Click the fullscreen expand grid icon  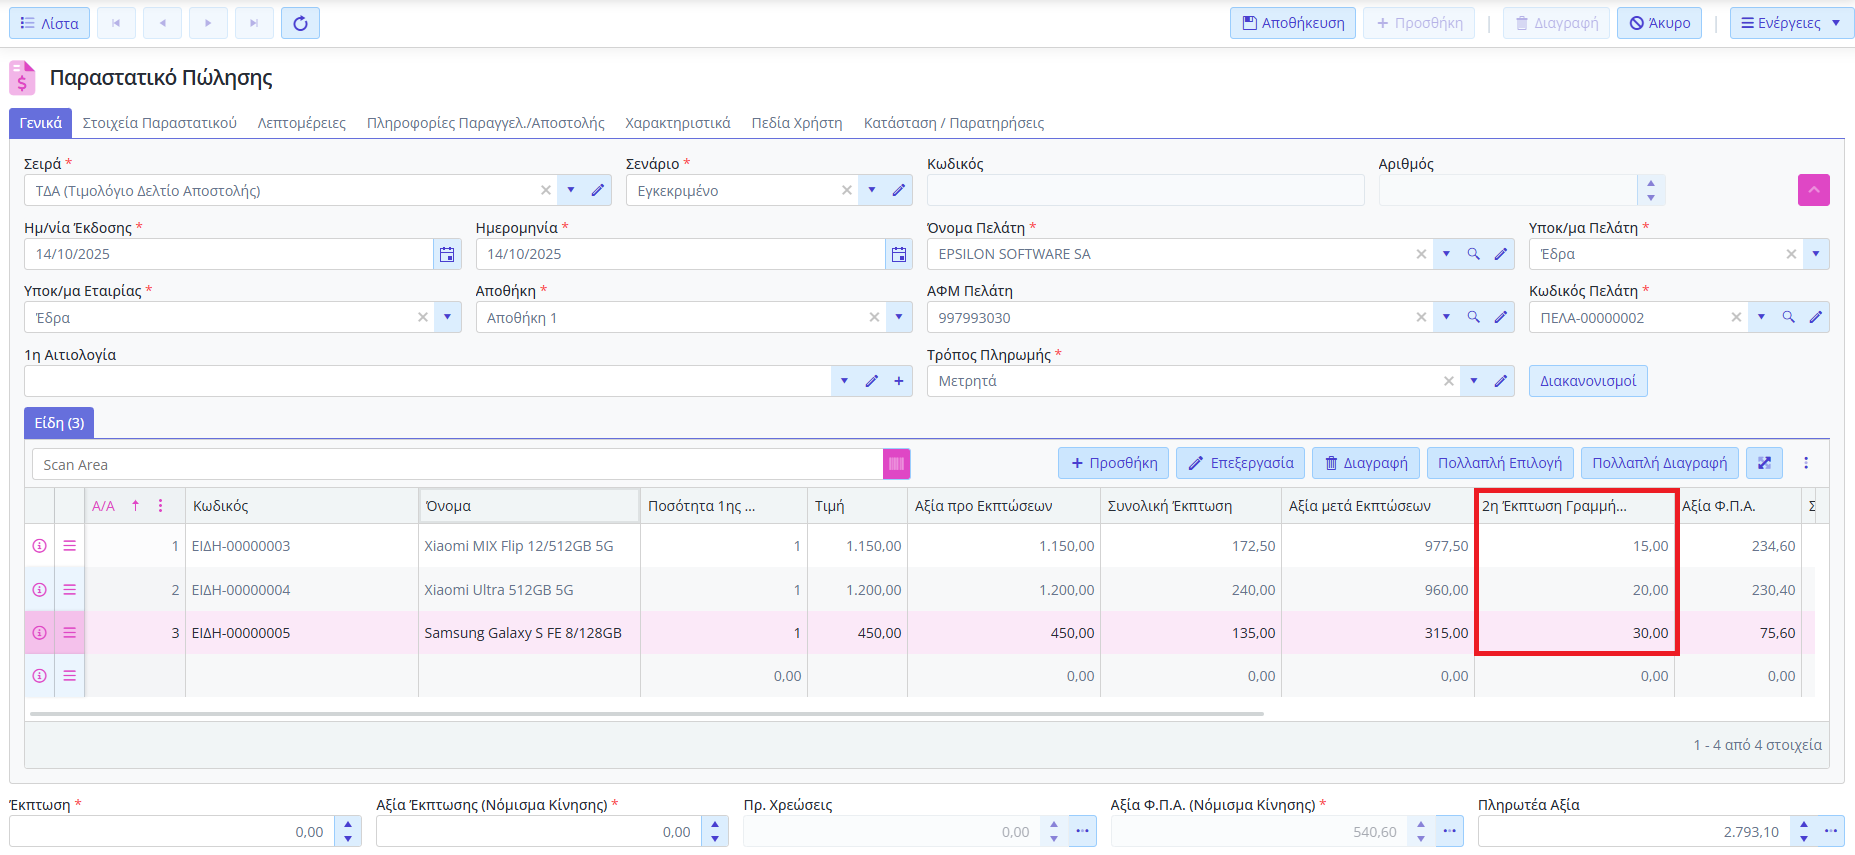click(x=1764, y=463)
